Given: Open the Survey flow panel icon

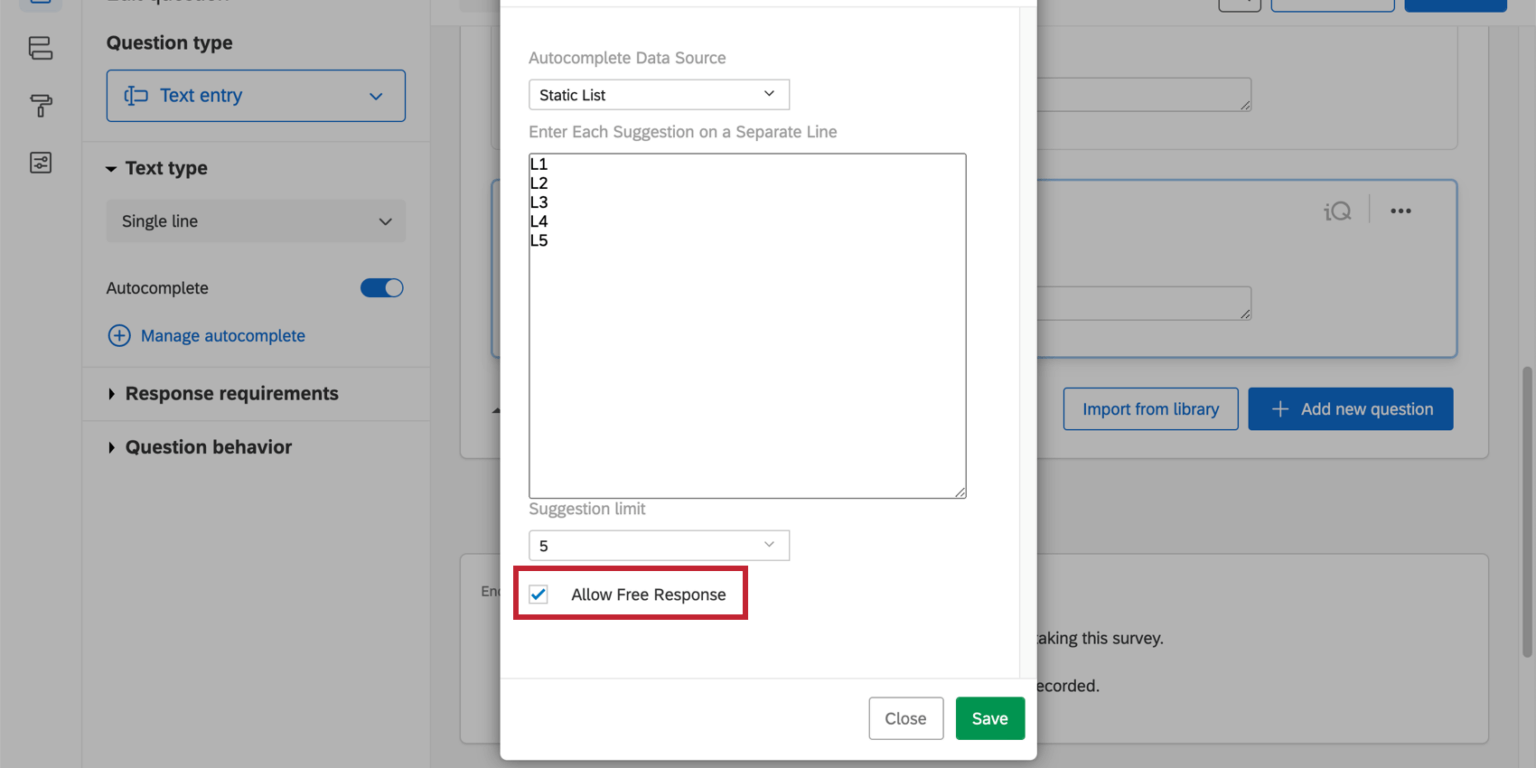Looking at the screenshot, I should click(41, 48).
